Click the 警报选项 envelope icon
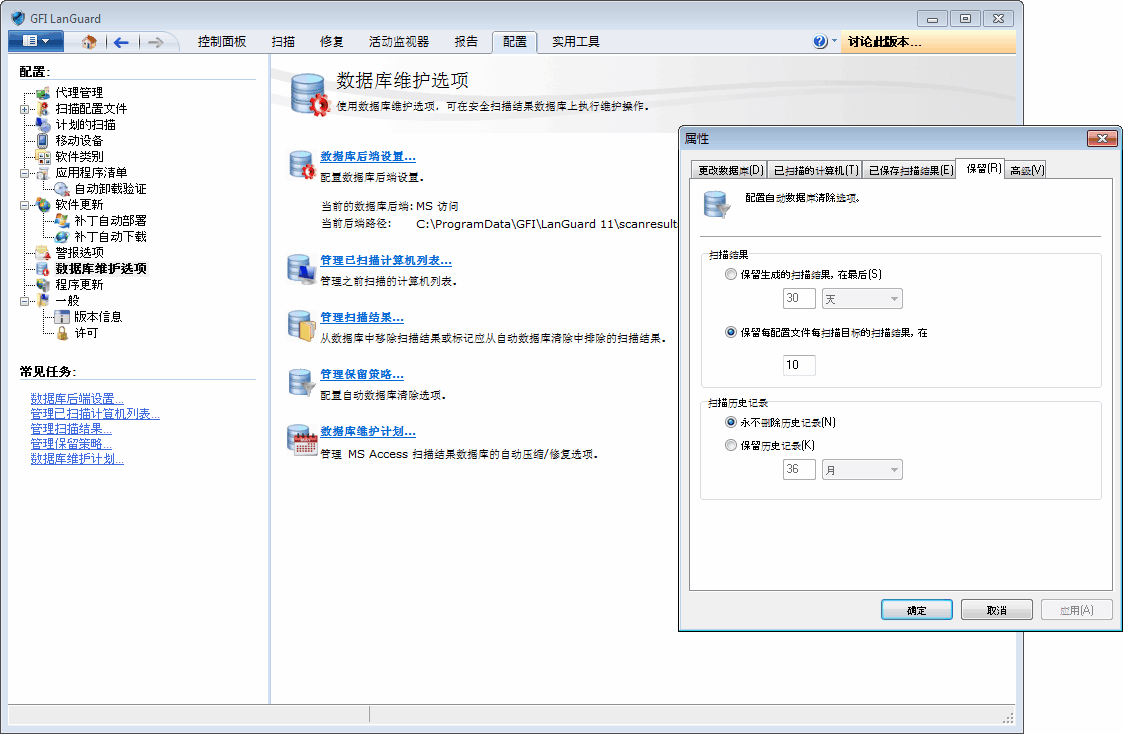The image size is (1123, 734). [43, 253]
